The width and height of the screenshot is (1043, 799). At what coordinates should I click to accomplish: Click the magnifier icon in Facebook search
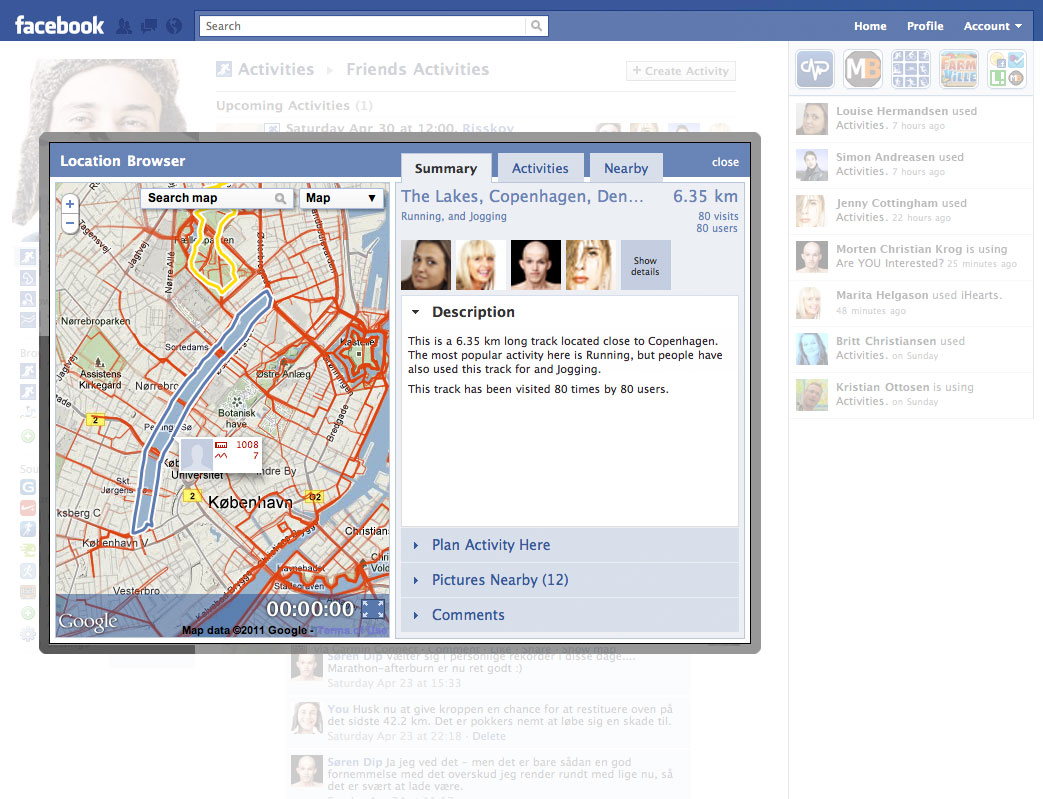[x=537, y=26]
